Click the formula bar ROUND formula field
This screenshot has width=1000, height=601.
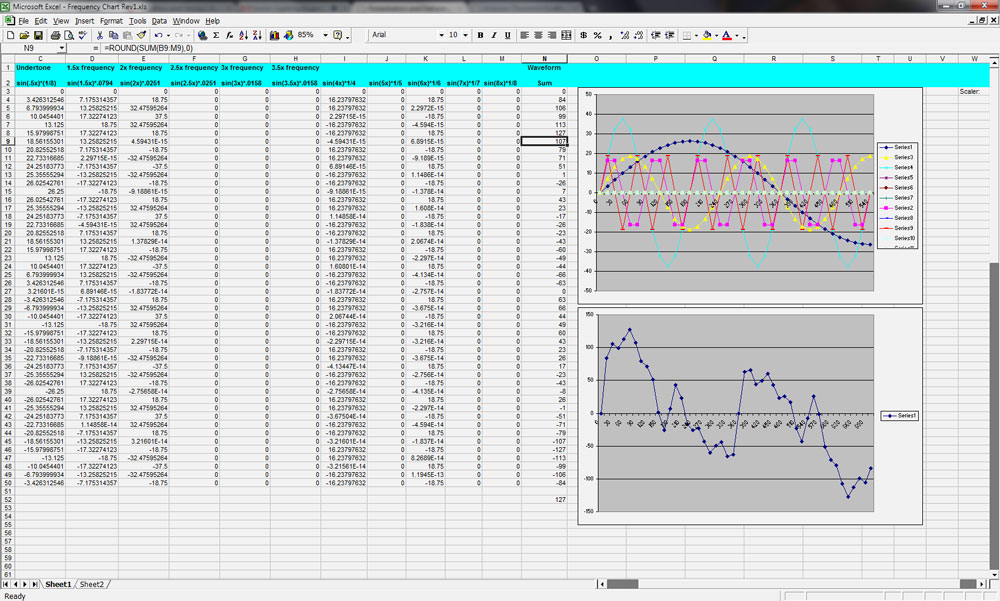[548, 48]
